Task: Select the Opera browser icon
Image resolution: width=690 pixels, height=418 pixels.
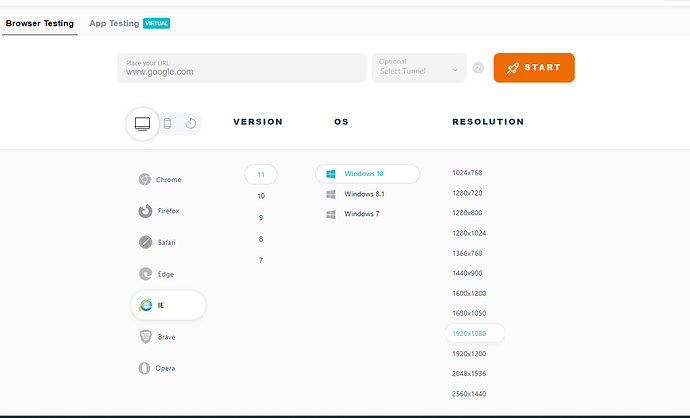Action: click(145, 368)
